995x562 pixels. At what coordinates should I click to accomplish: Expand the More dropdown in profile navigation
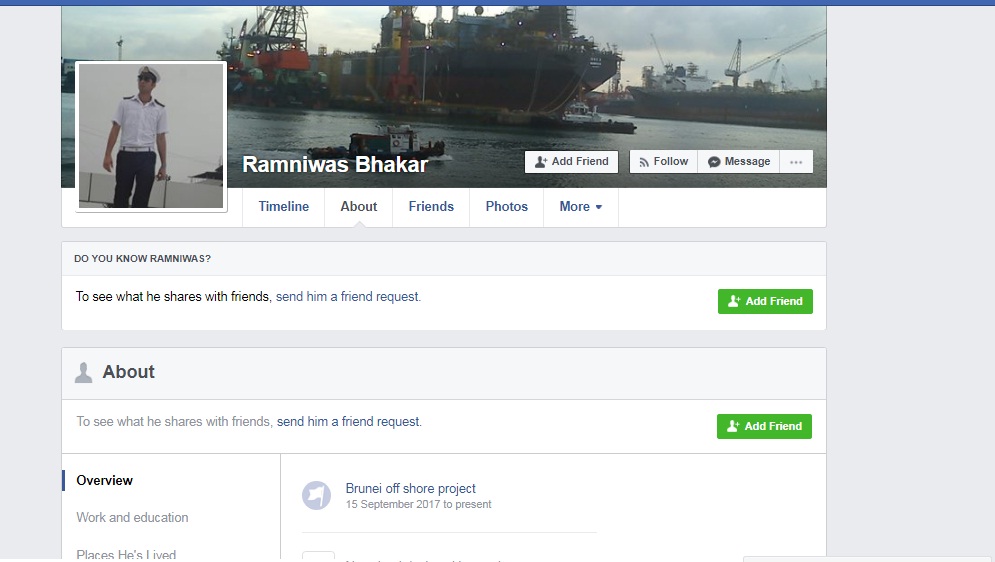pyautogui.click(x=581, y=207)
